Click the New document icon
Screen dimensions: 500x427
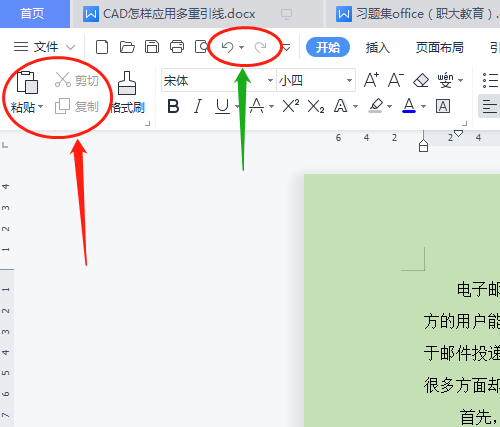point(102,47)
